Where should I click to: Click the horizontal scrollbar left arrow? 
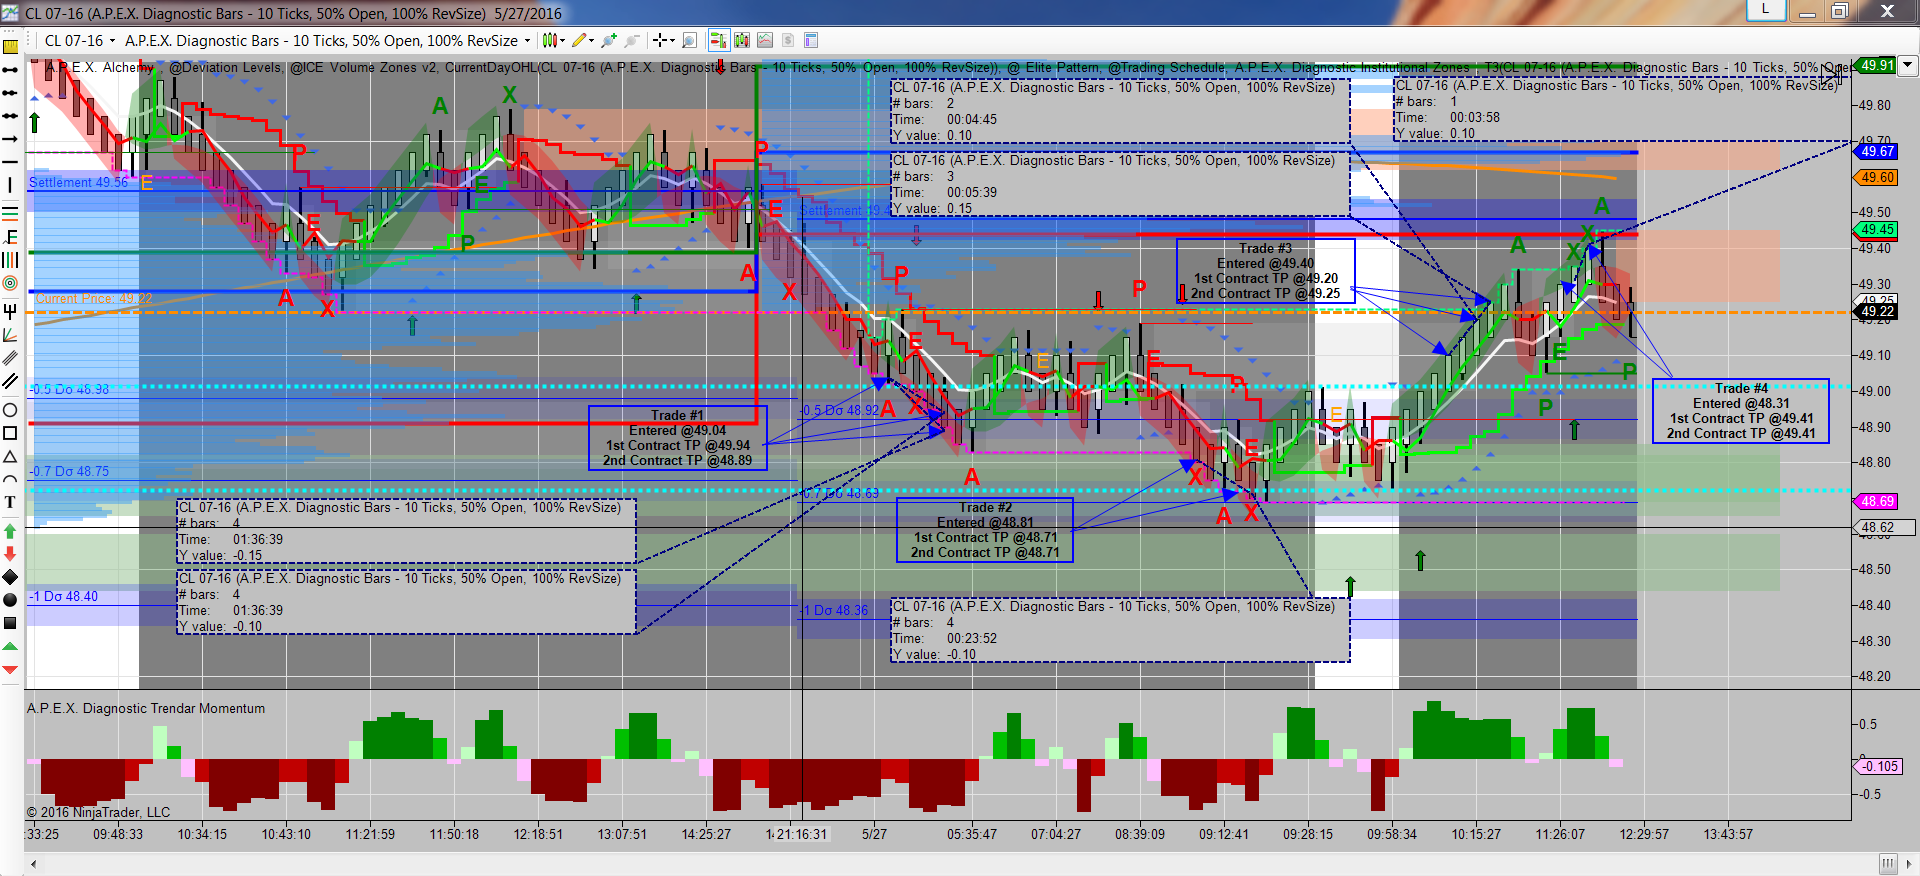click(x=34, y=864)
